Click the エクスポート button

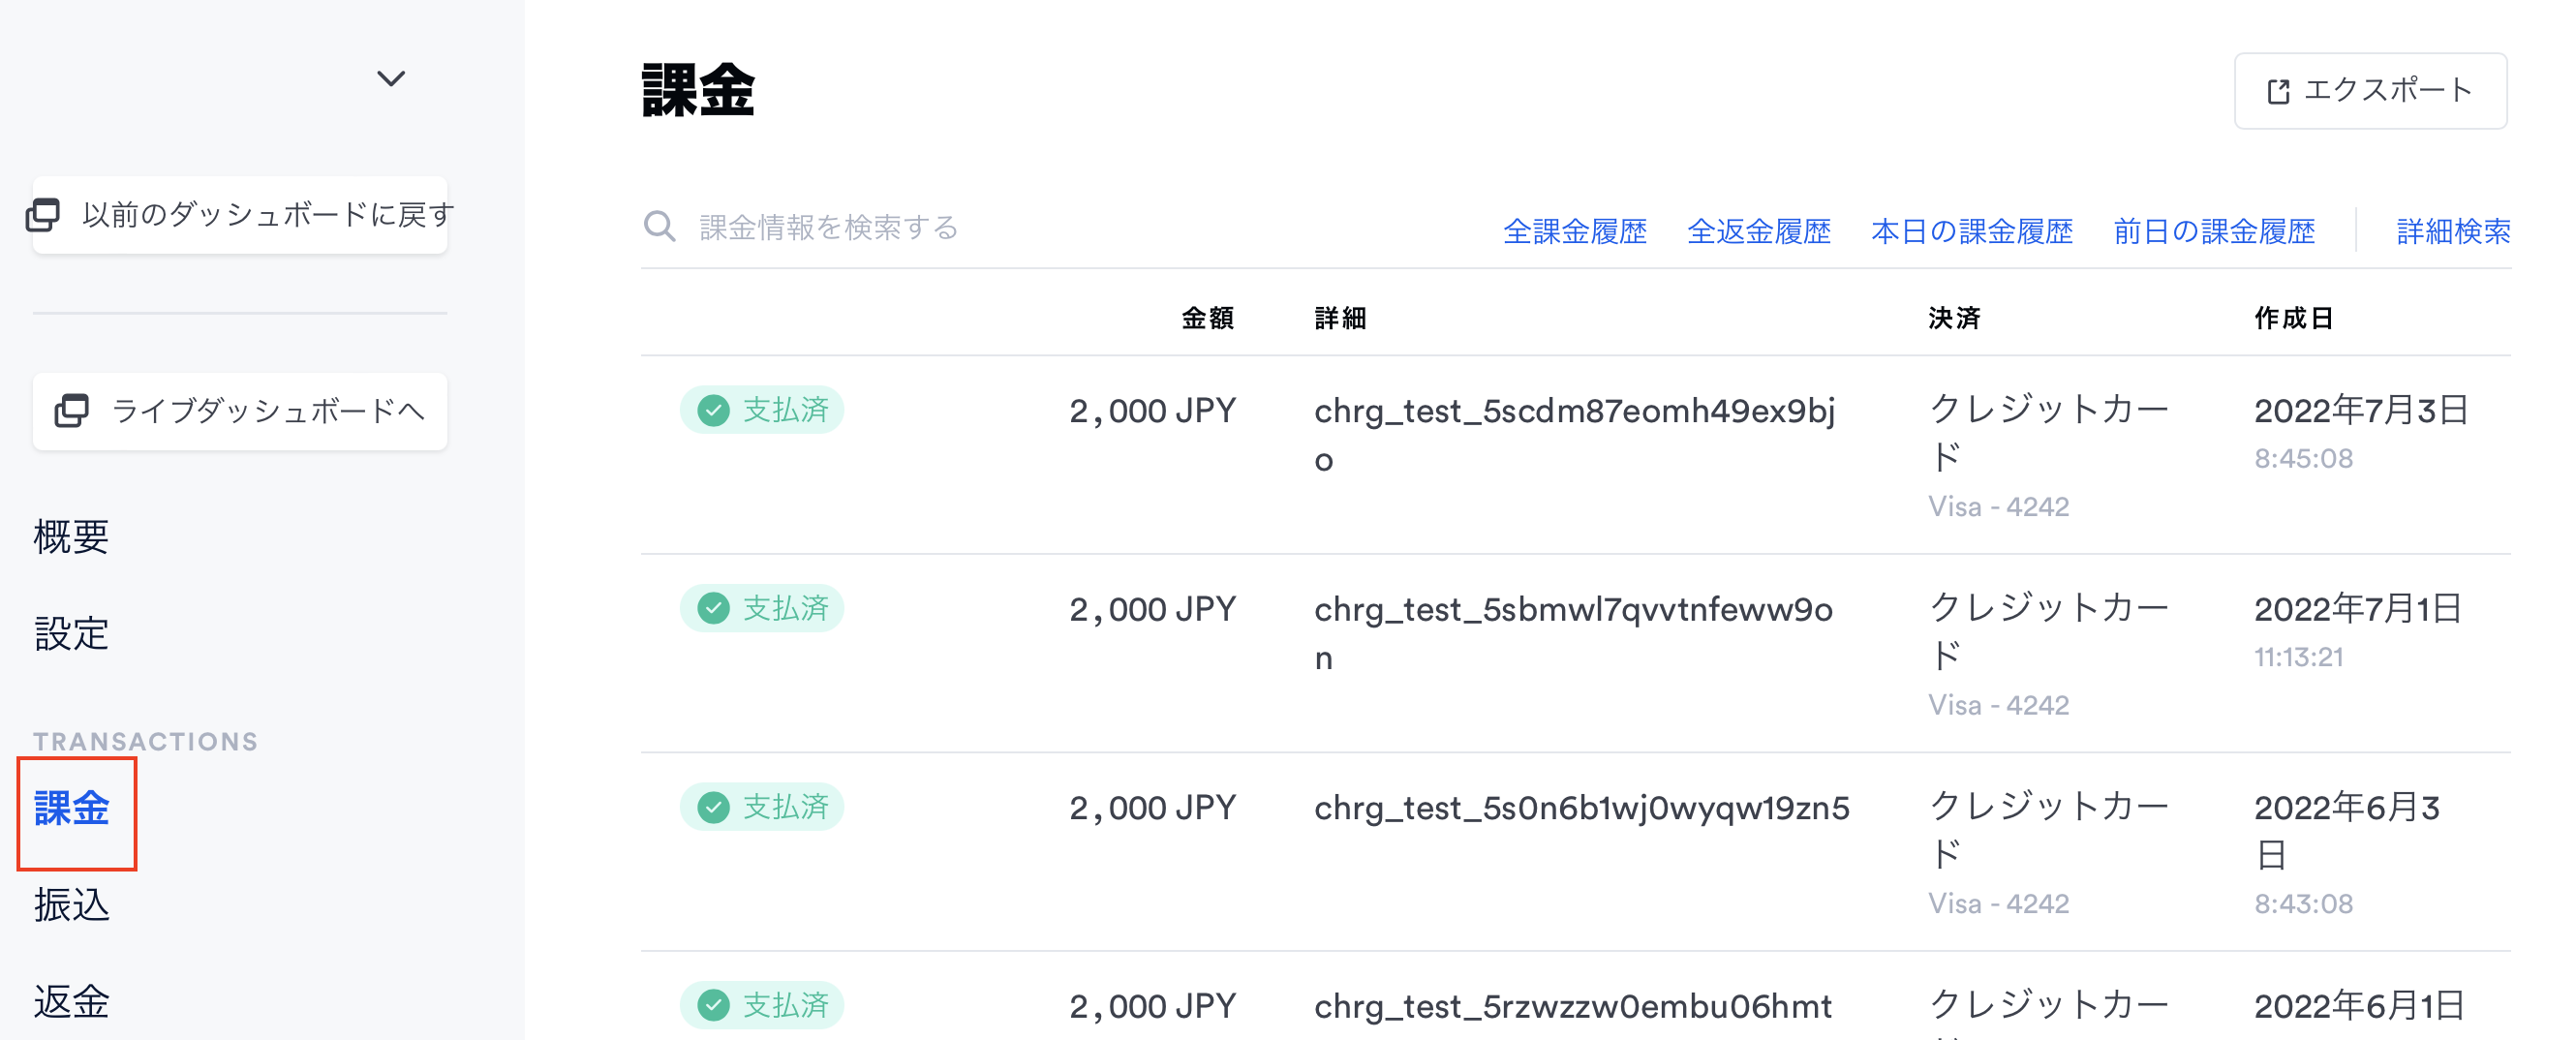[x=2371, y=90]
